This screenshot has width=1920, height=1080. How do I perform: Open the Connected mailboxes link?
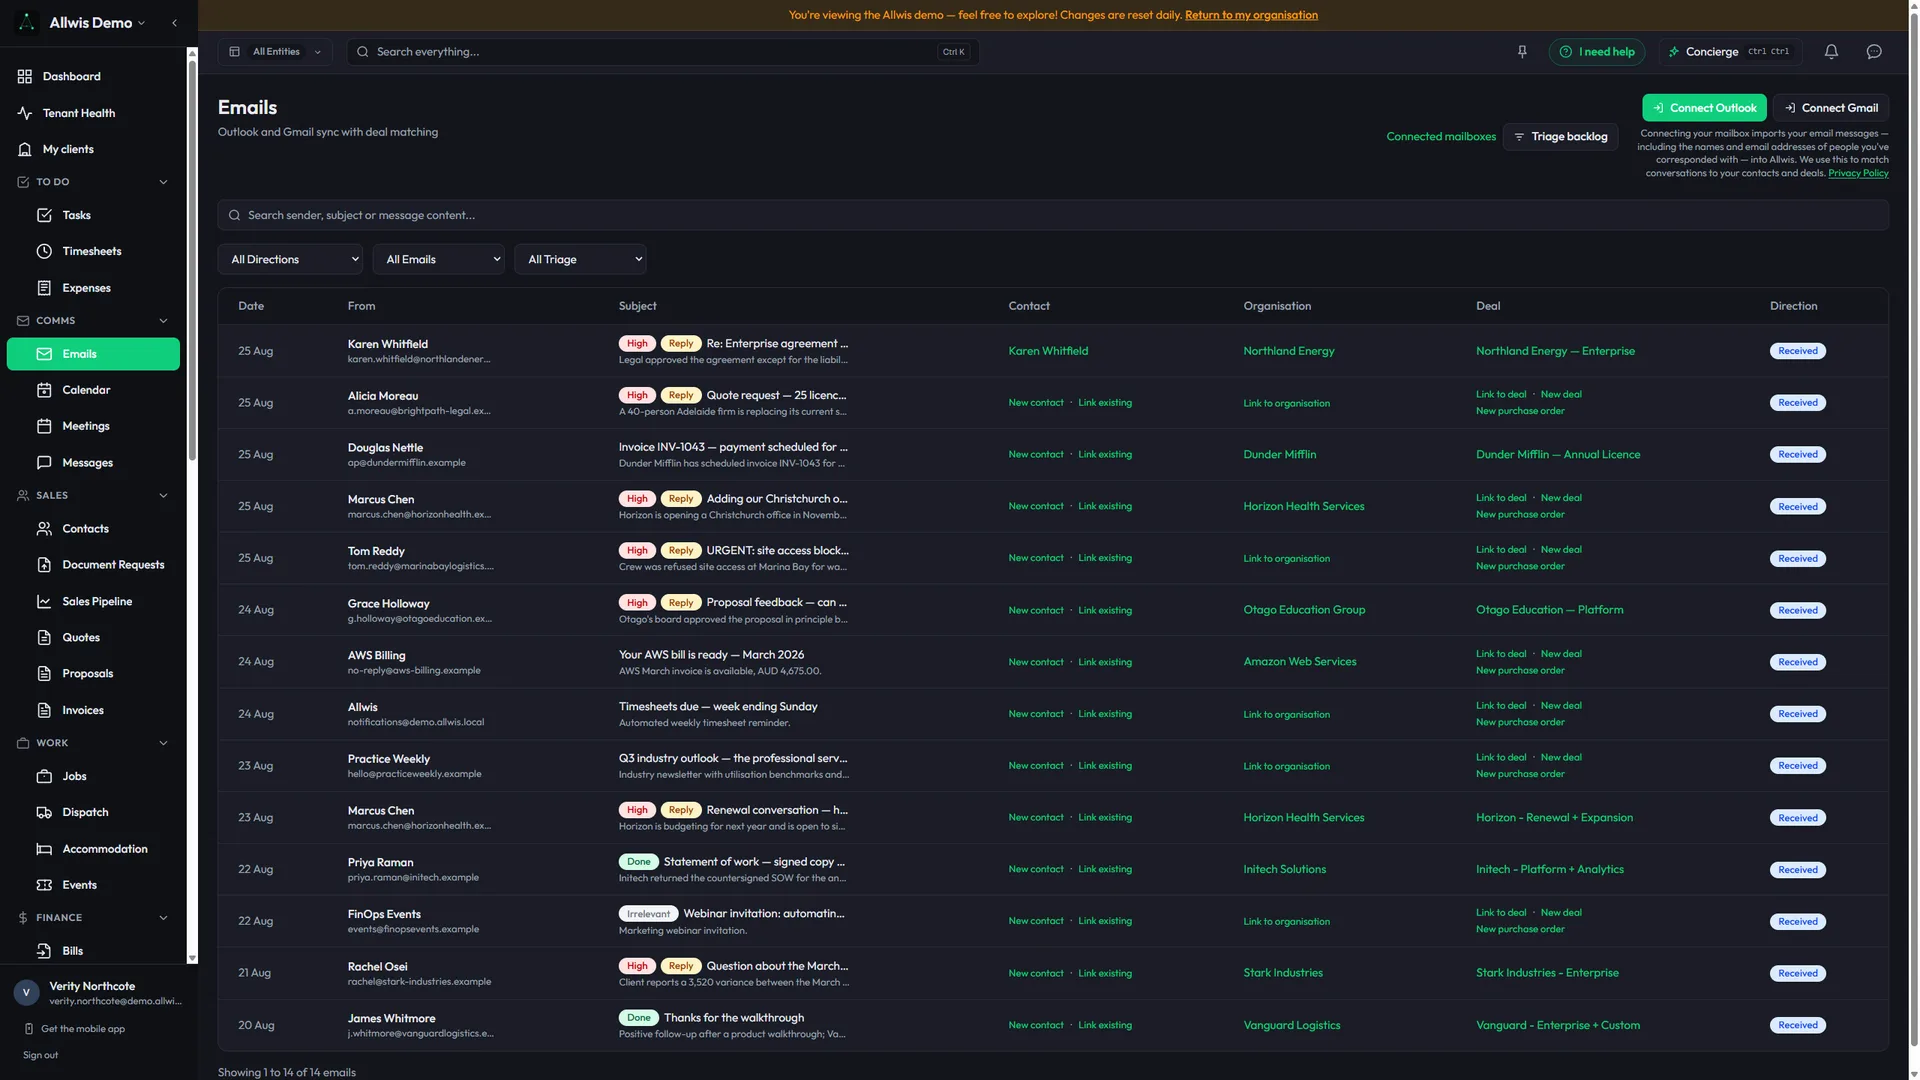1441,137
